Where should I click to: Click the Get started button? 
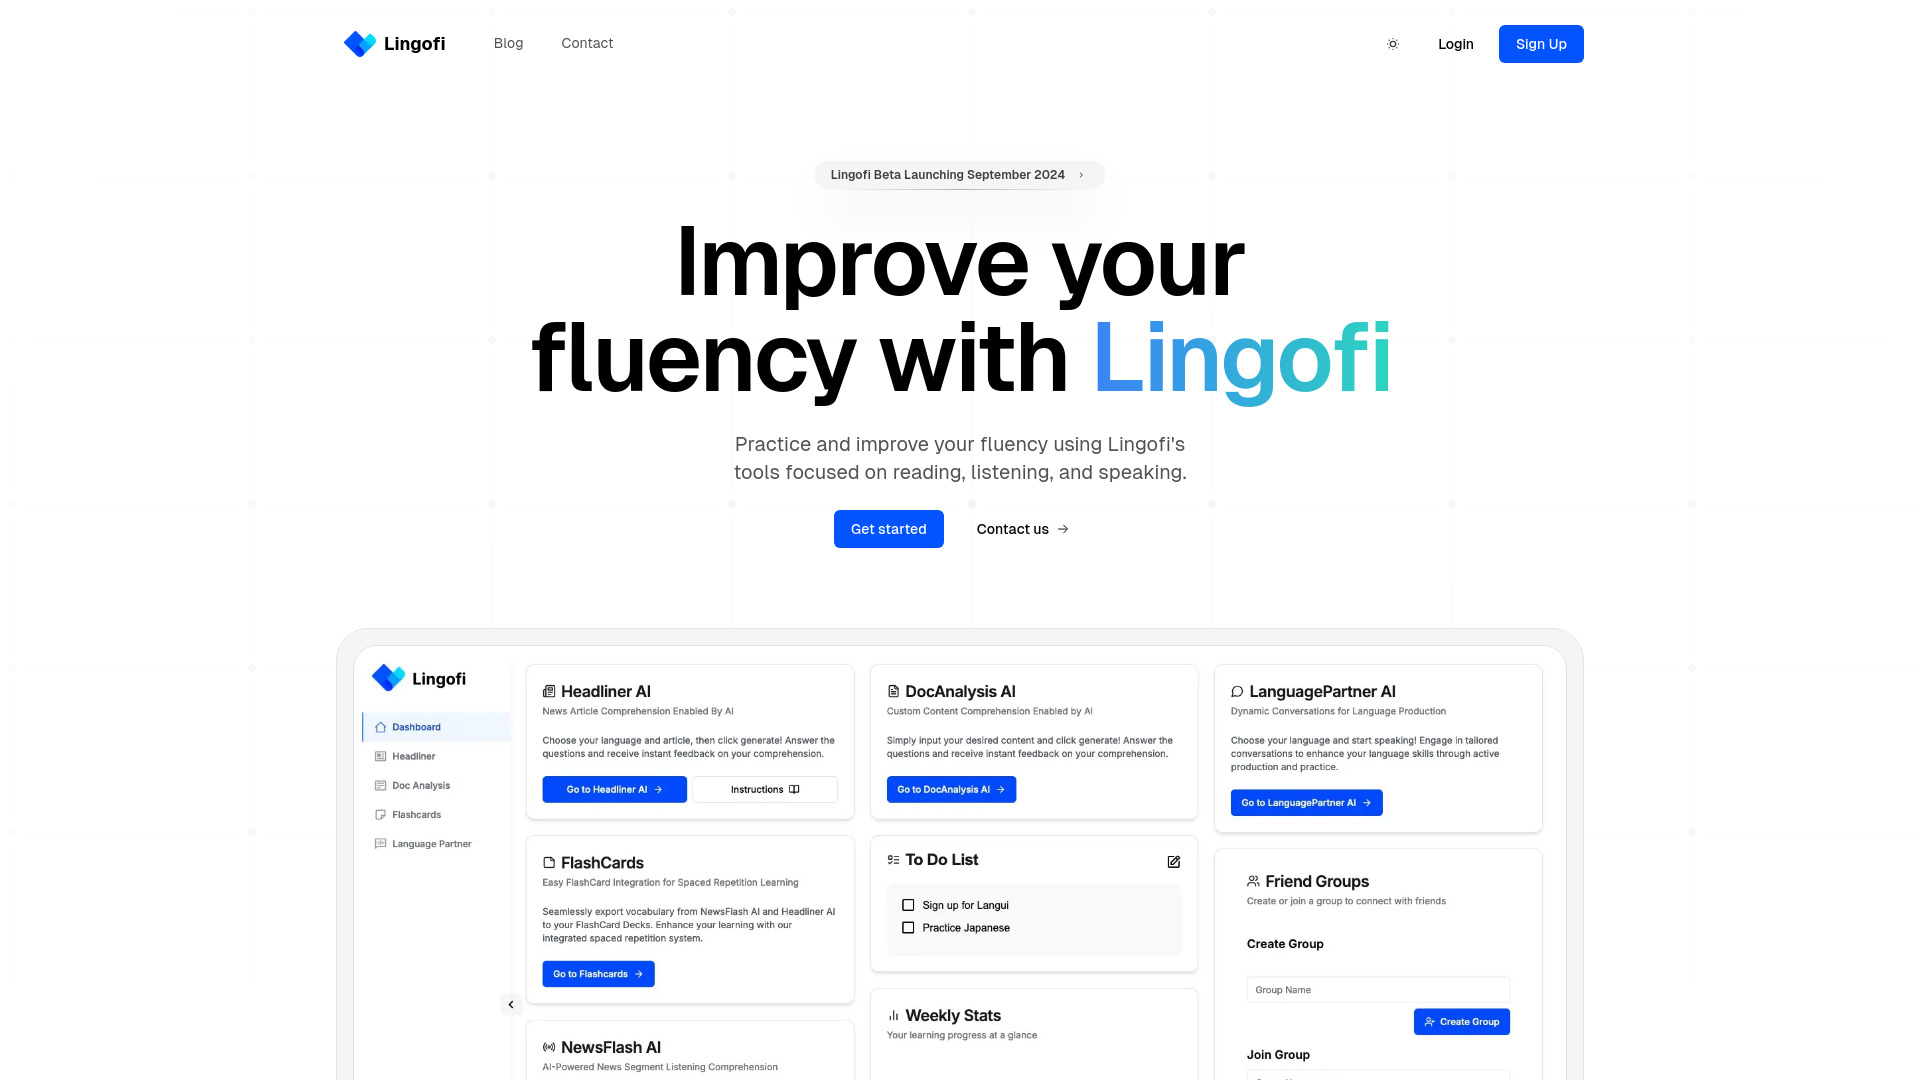887,529
